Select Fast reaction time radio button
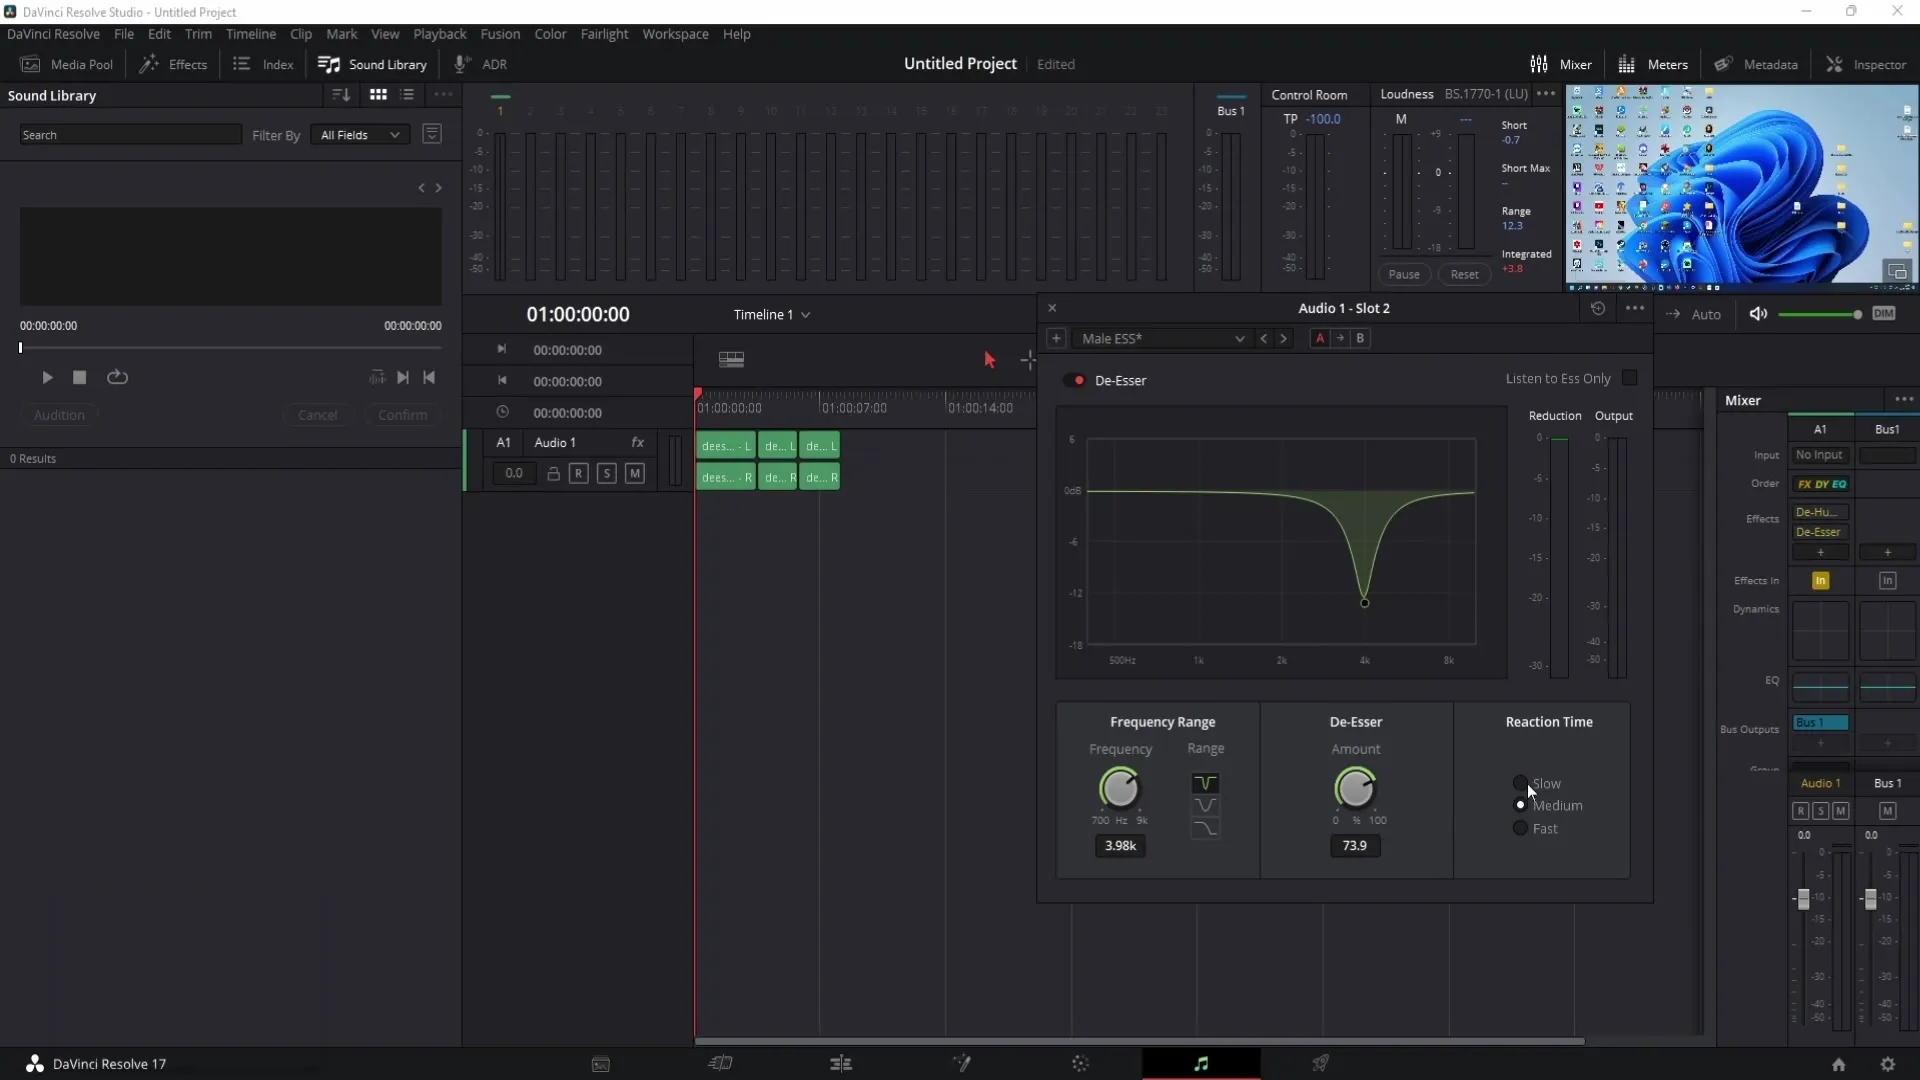 tap(1520, 828)
